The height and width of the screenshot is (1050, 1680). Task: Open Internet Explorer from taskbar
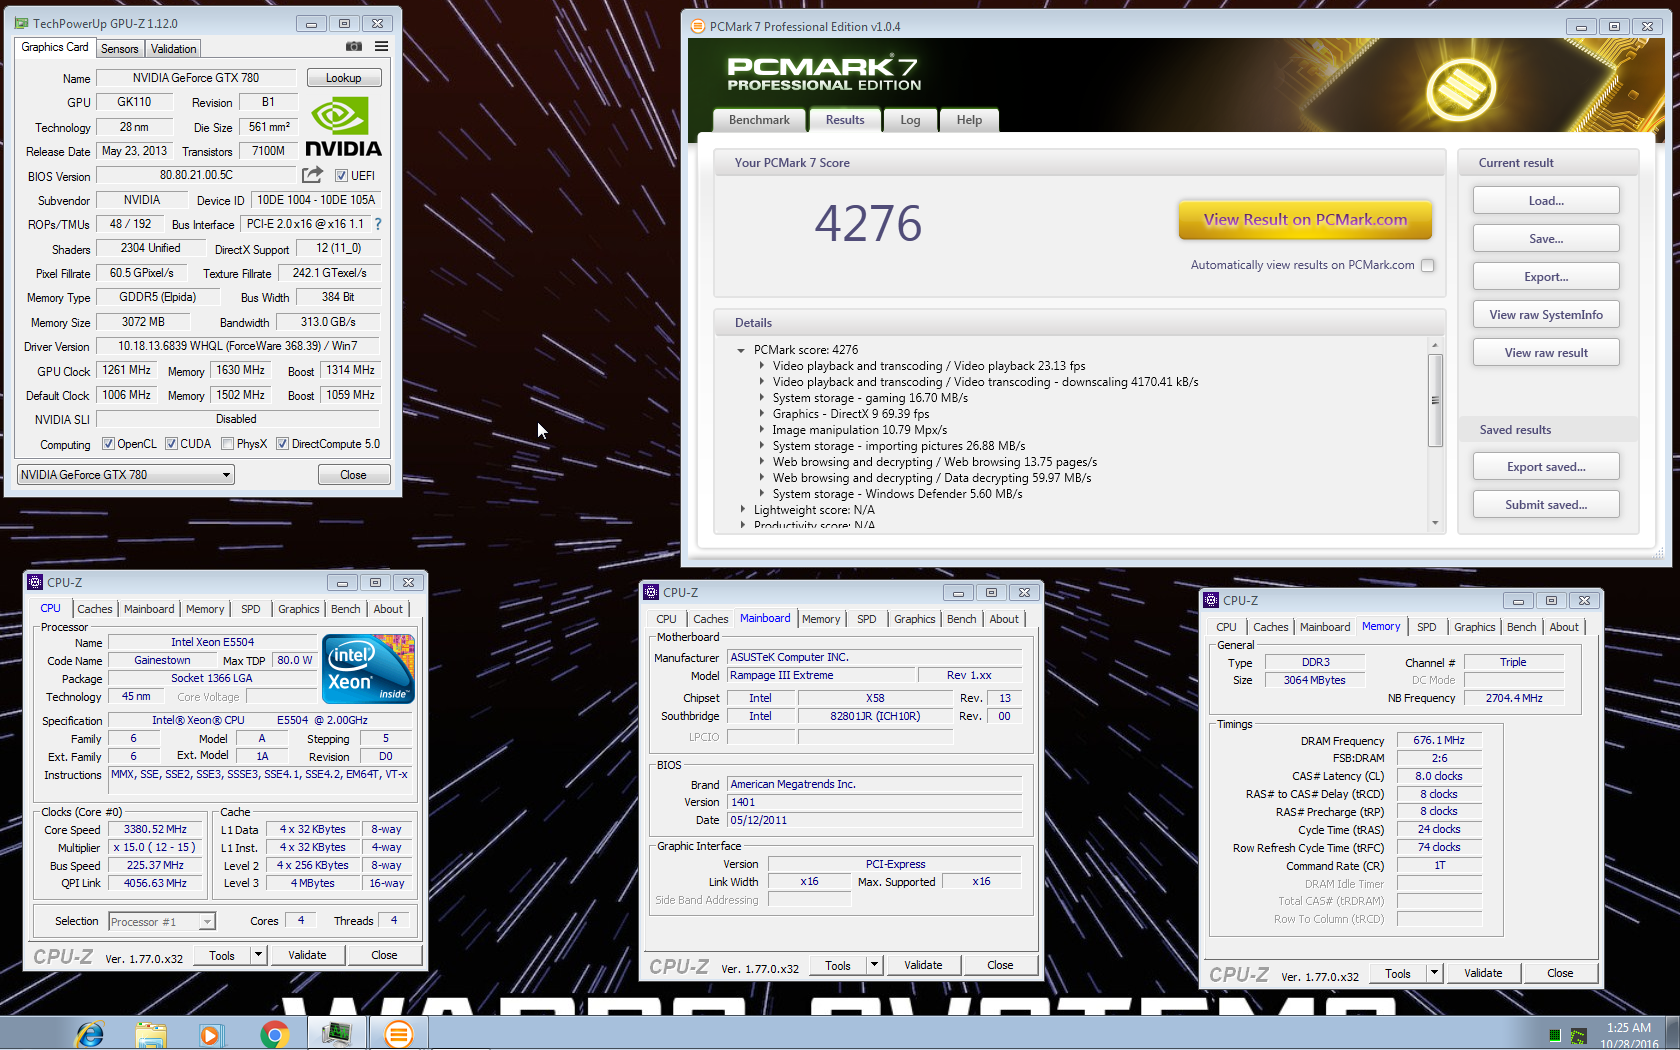coord(89,1034)
